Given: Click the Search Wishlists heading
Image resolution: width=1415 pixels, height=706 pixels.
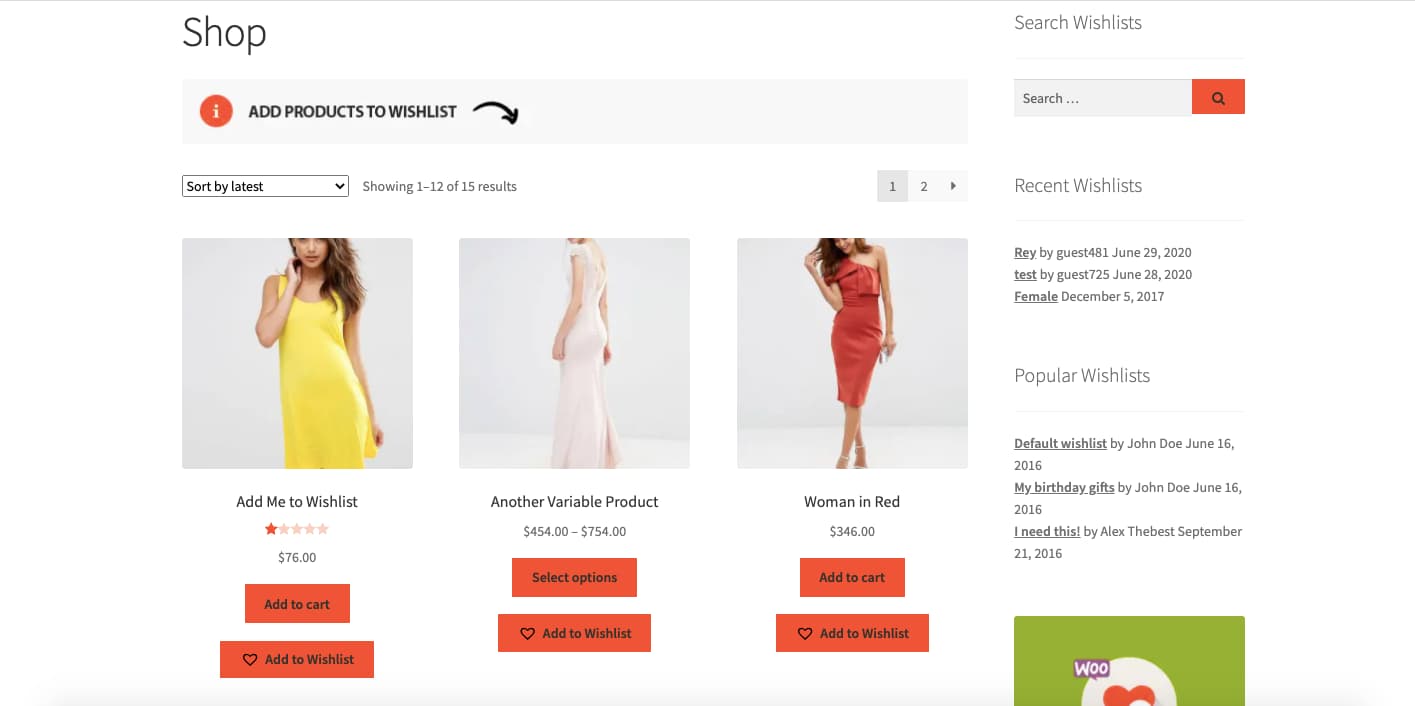Looking at the screenshot, I should click(1078, 22).
